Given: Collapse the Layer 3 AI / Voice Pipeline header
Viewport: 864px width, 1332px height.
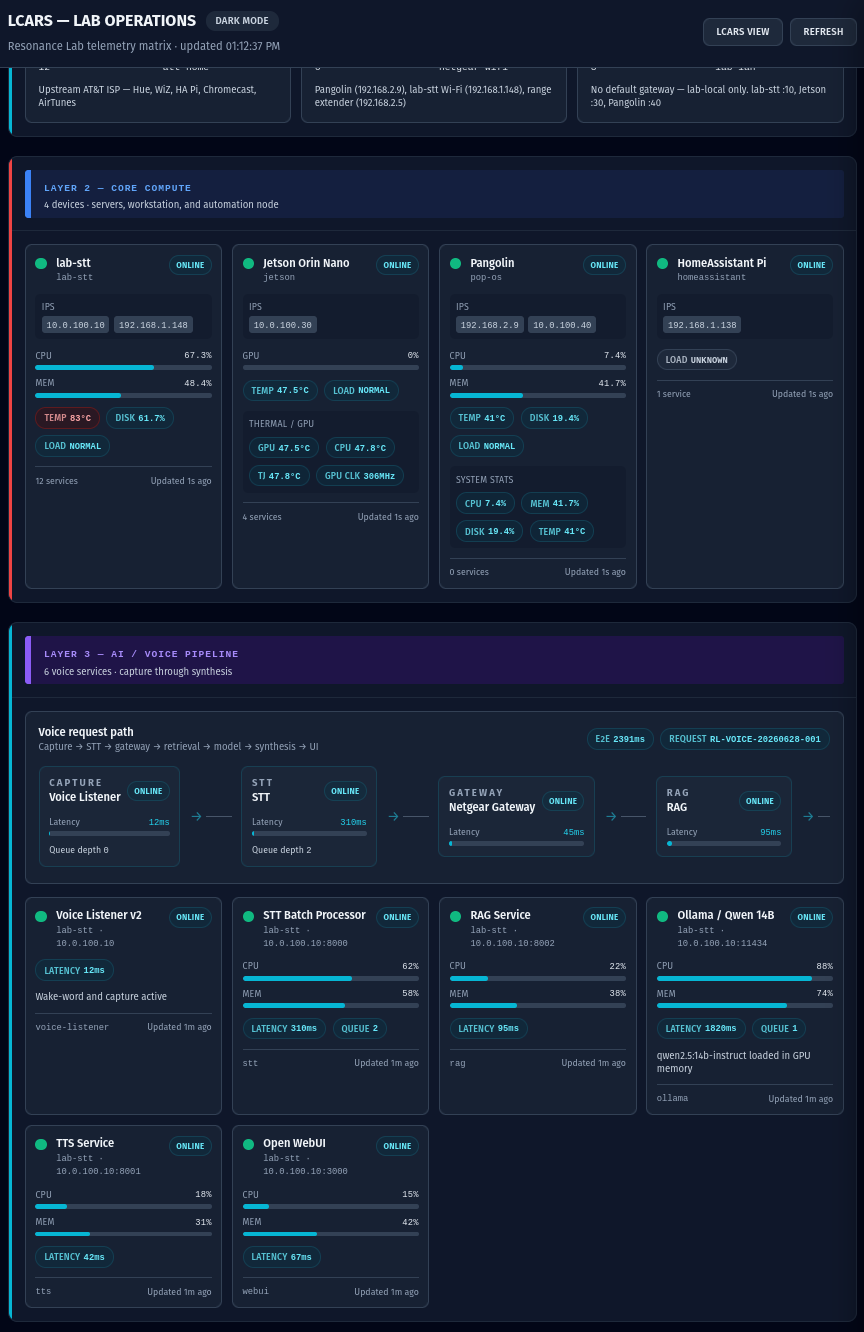Looking at the screenshot, I should pos(434,660).
